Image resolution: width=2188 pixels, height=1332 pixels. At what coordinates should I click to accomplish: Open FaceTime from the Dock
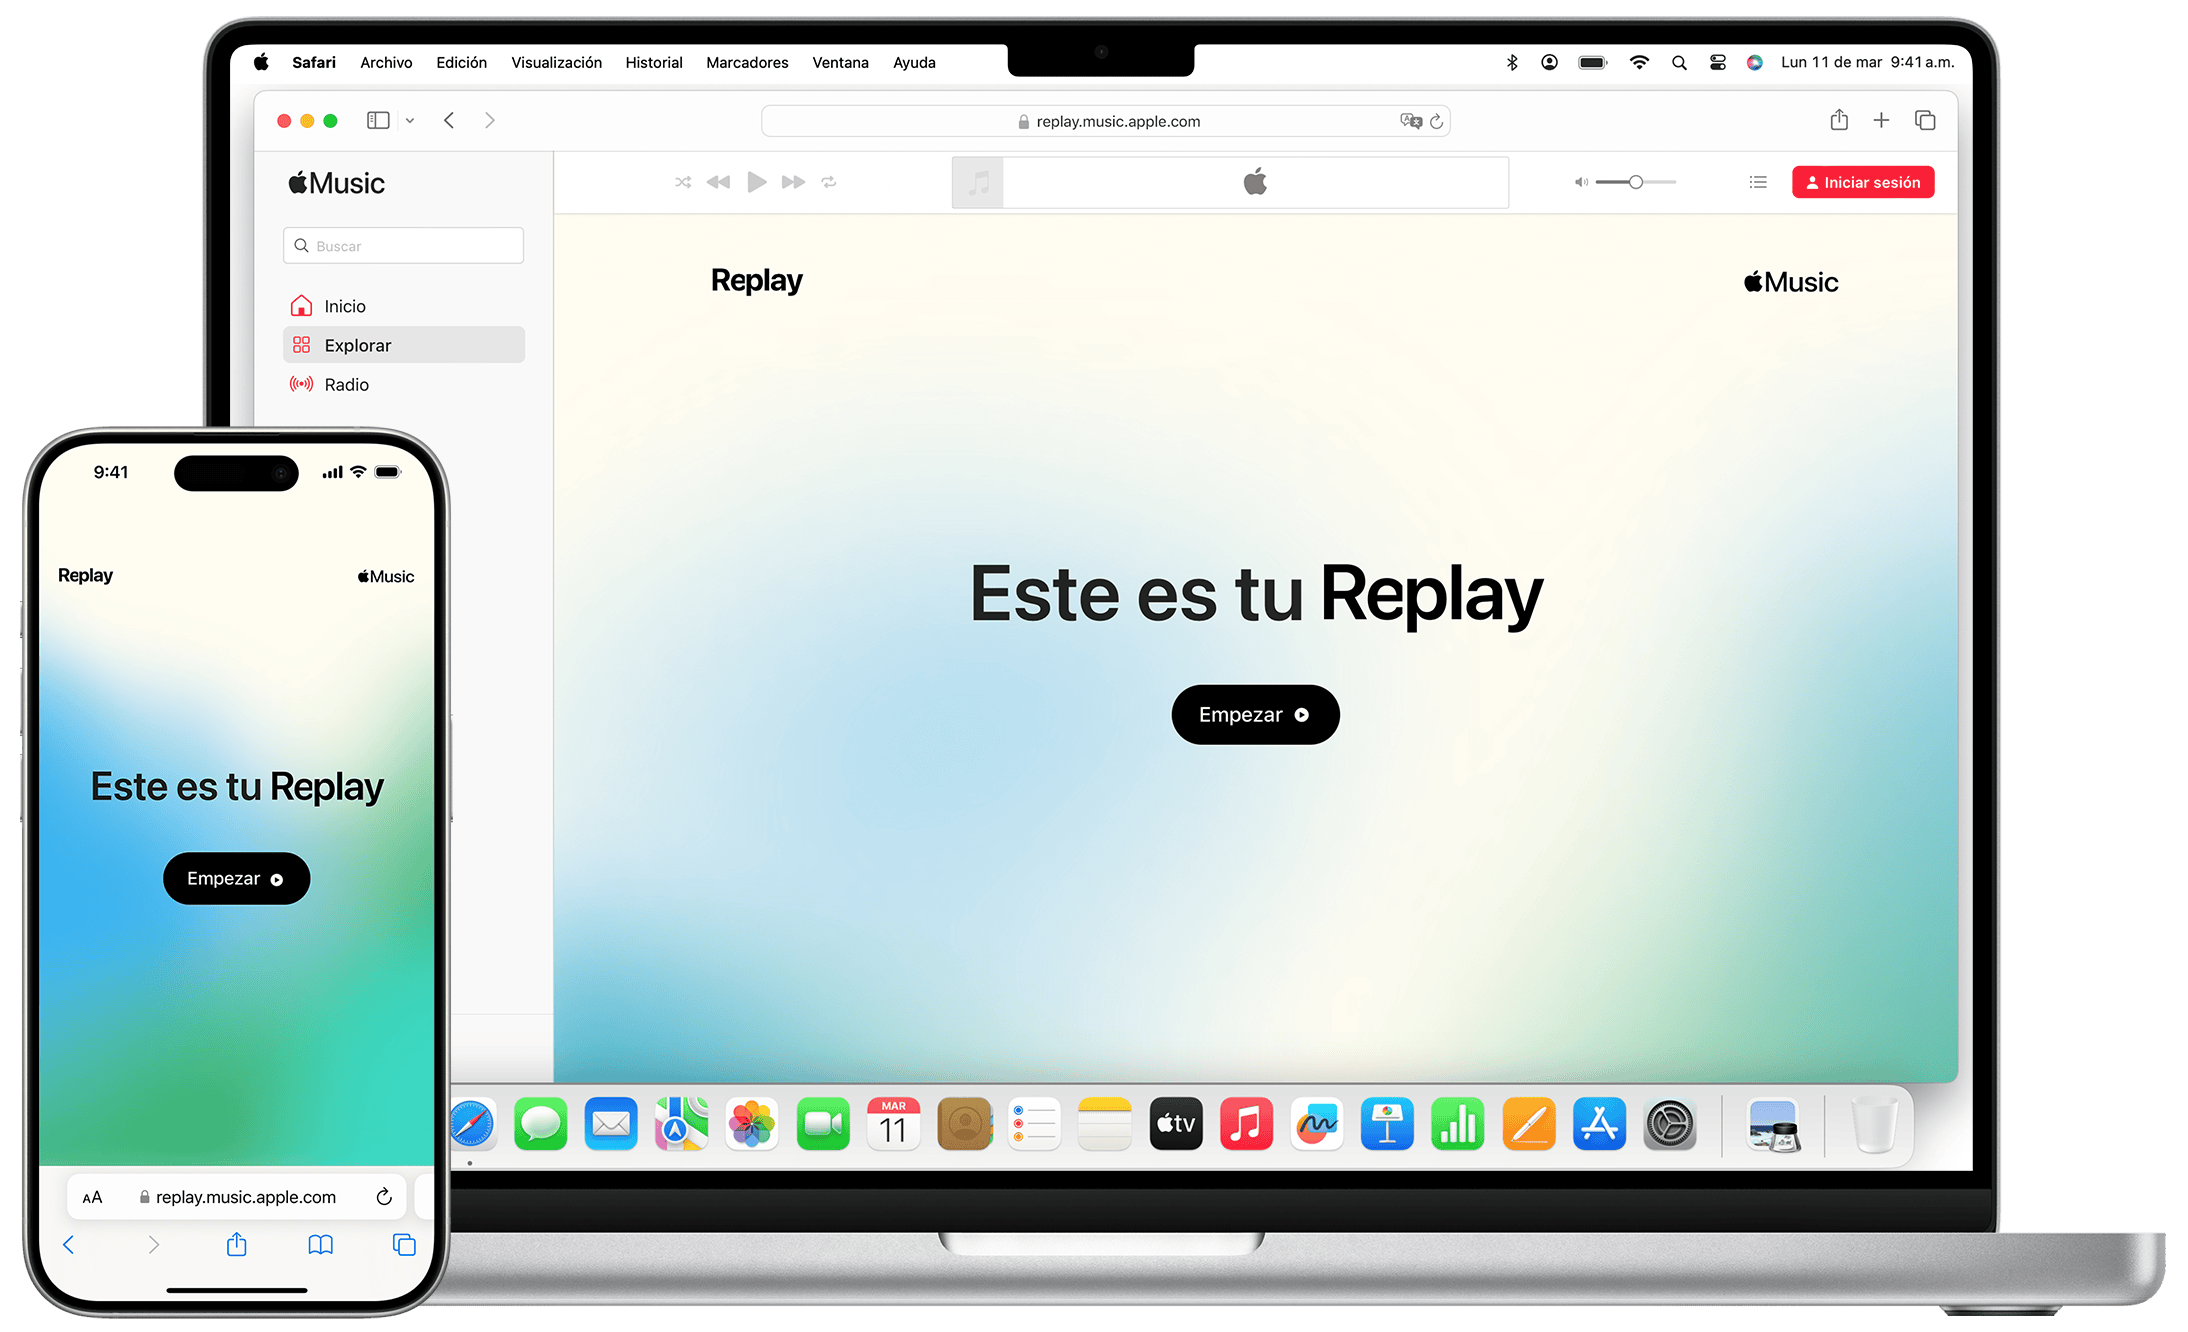click(823, 1125)
